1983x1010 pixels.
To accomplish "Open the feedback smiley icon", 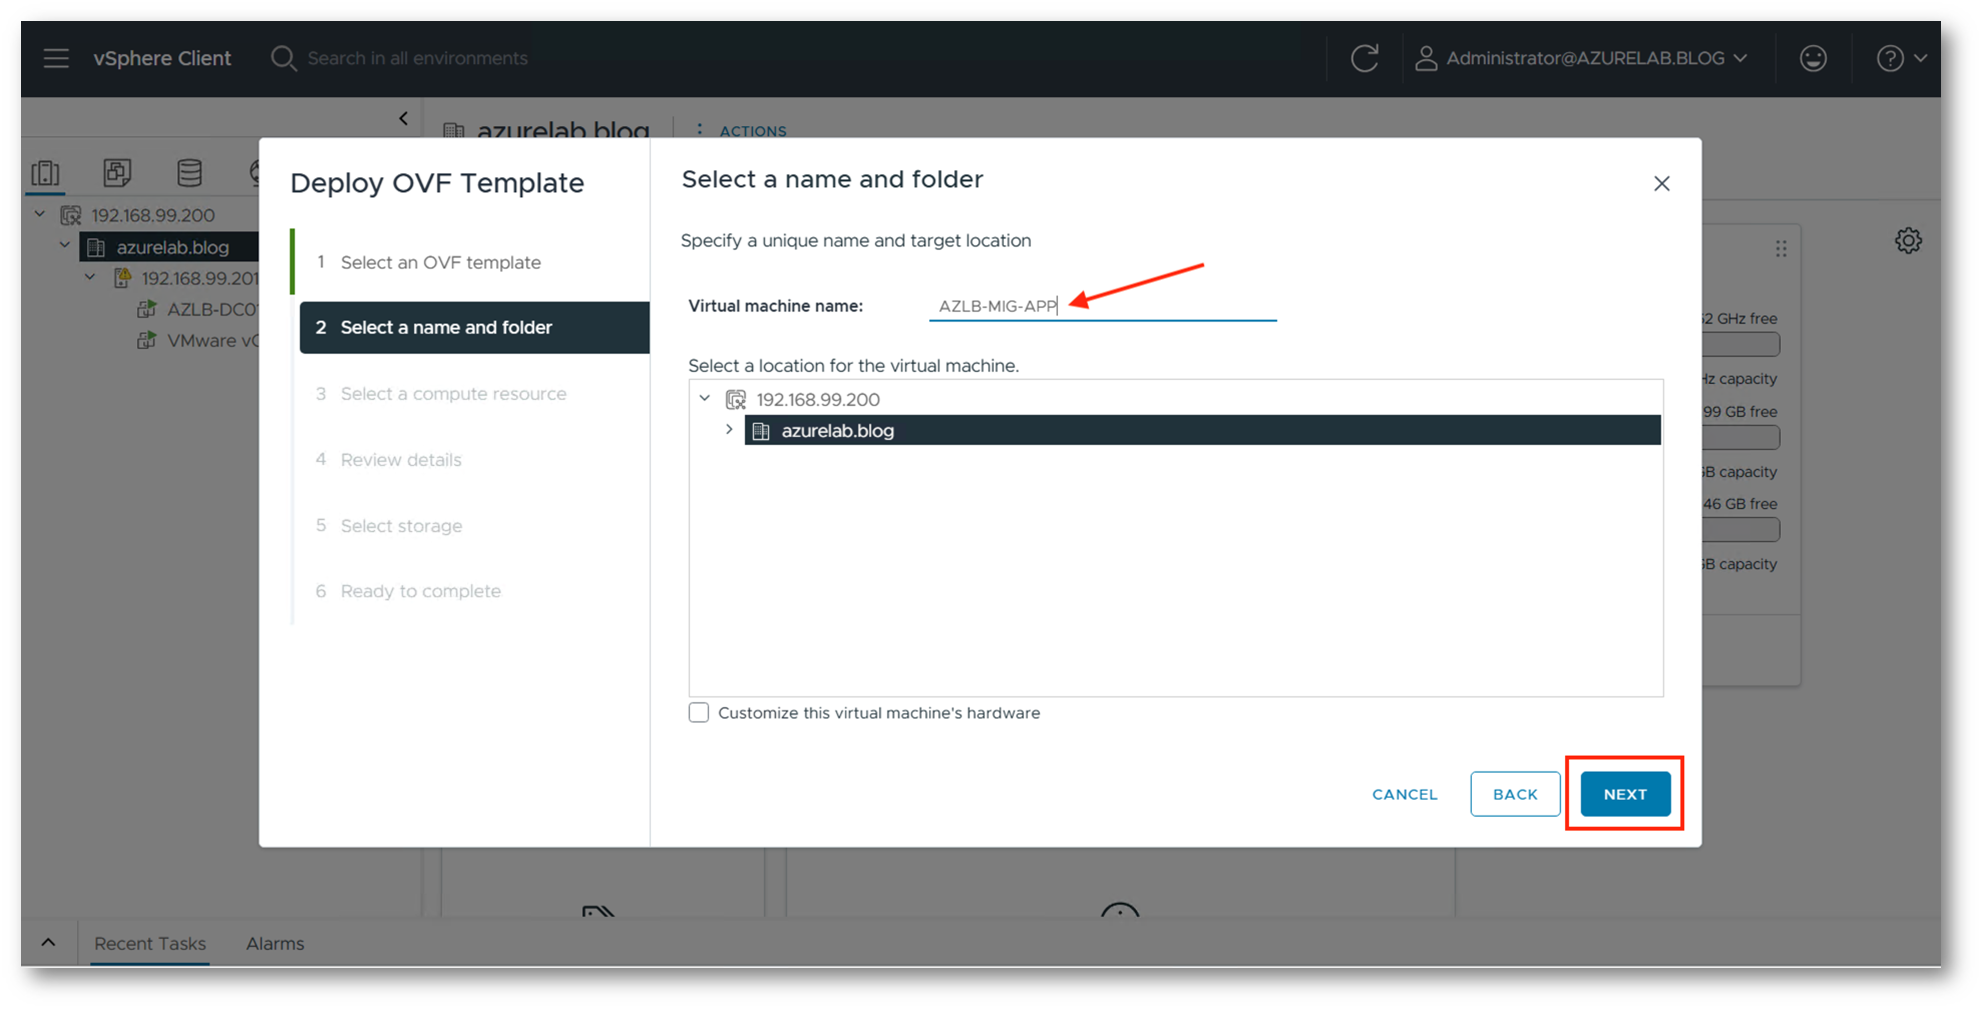I will [1813, 58].
